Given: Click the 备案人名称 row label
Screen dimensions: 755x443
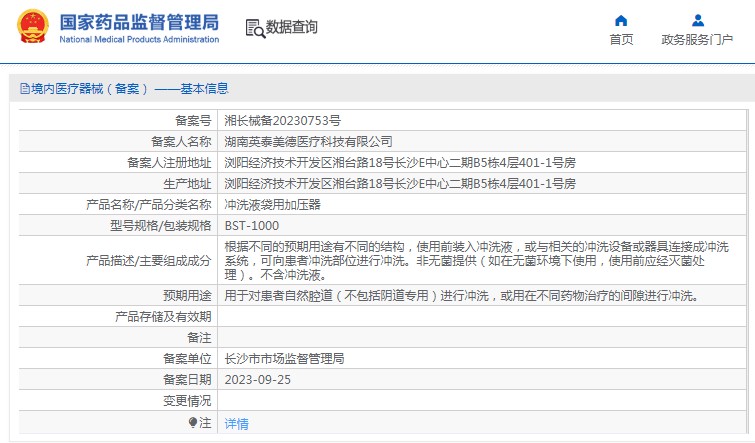Looking at the screenshot, I should [x=181, y=142].
